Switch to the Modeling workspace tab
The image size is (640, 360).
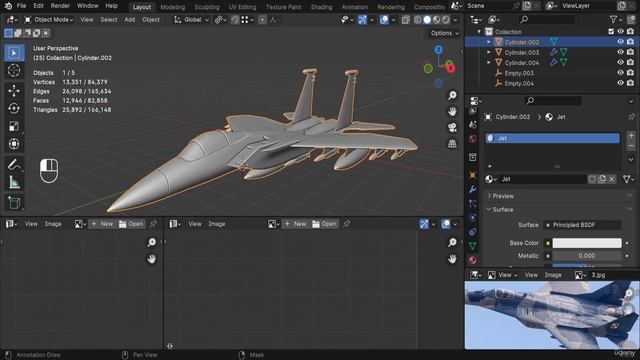point(172,7)
